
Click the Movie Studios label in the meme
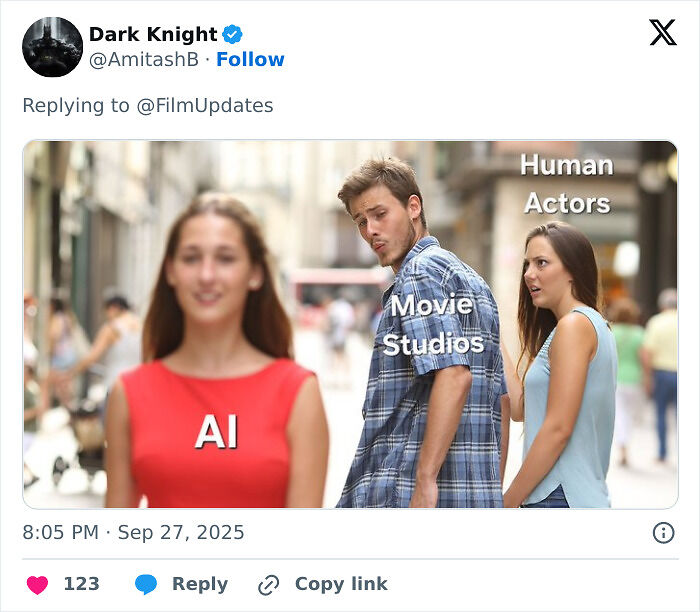(x=432, y=324)
